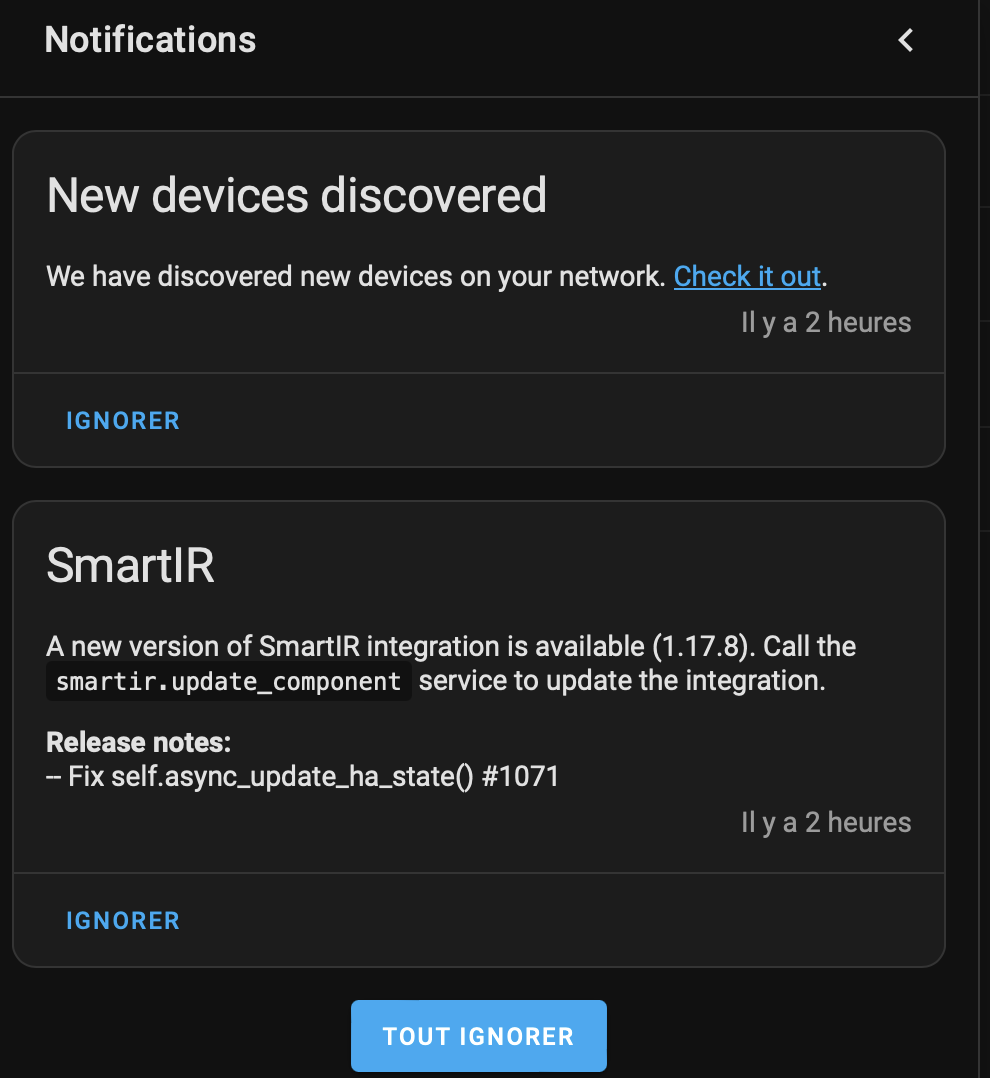Click the timestamp on New devices discovered card
The height and width of the screenshot is (1078, 990).
[x=826, y=322]
